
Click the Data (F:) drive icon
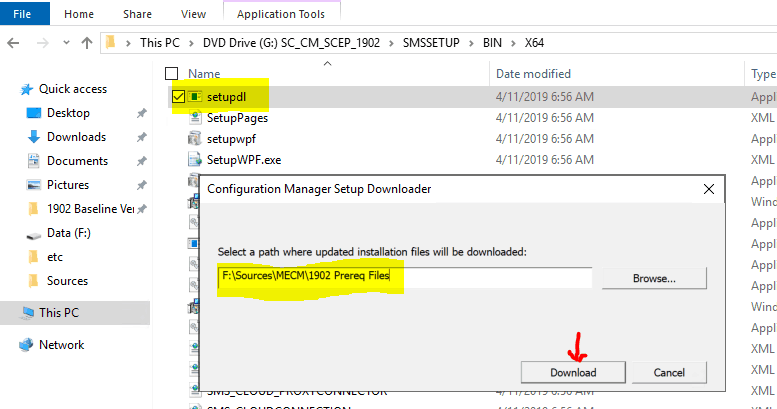pyautogui.click(x=34, y=235)
